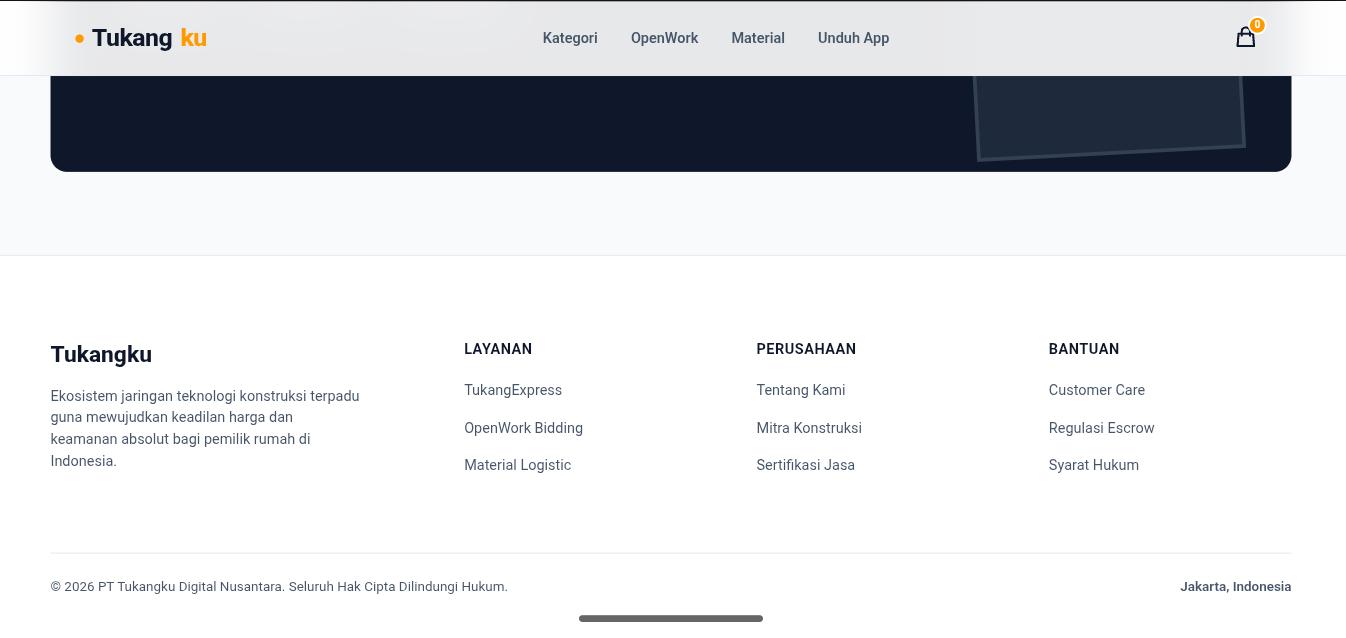Click the copyright PT Tukangku Digital Nusantara text
The image size is (1346, 638).
point(279,587)
